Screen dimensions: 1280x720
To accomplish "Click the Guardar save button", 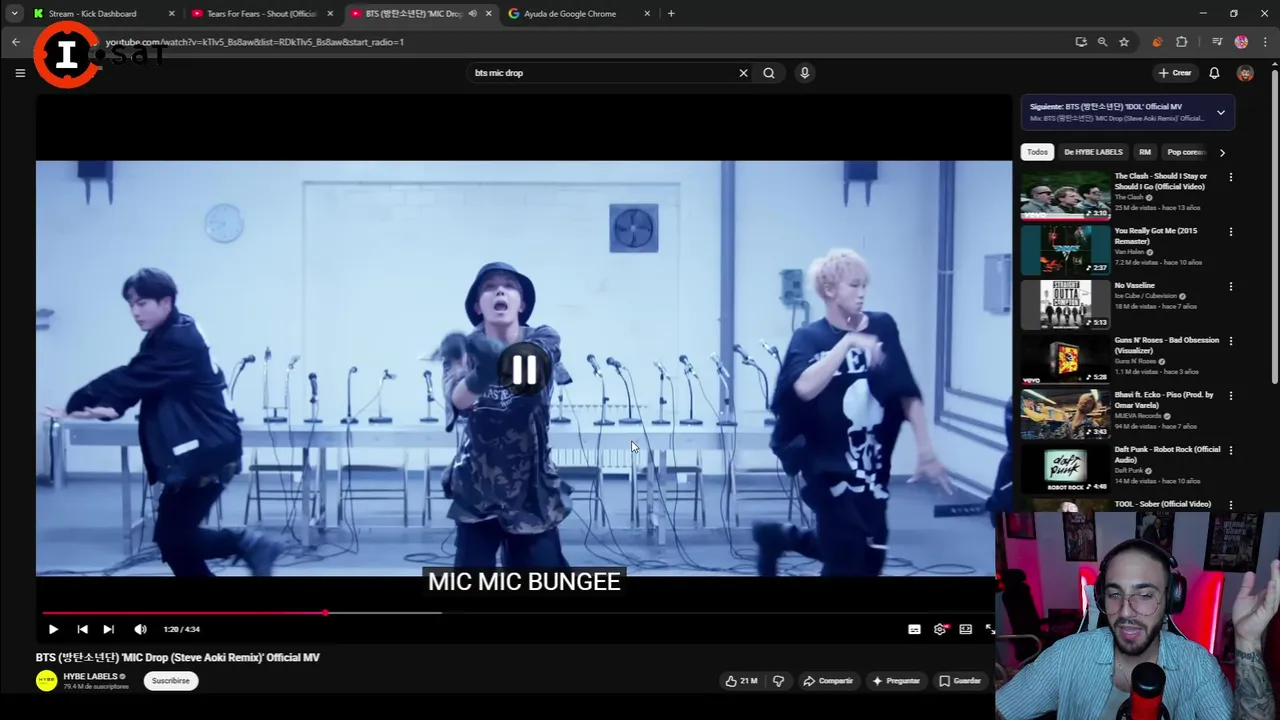I will pos(960,681).
